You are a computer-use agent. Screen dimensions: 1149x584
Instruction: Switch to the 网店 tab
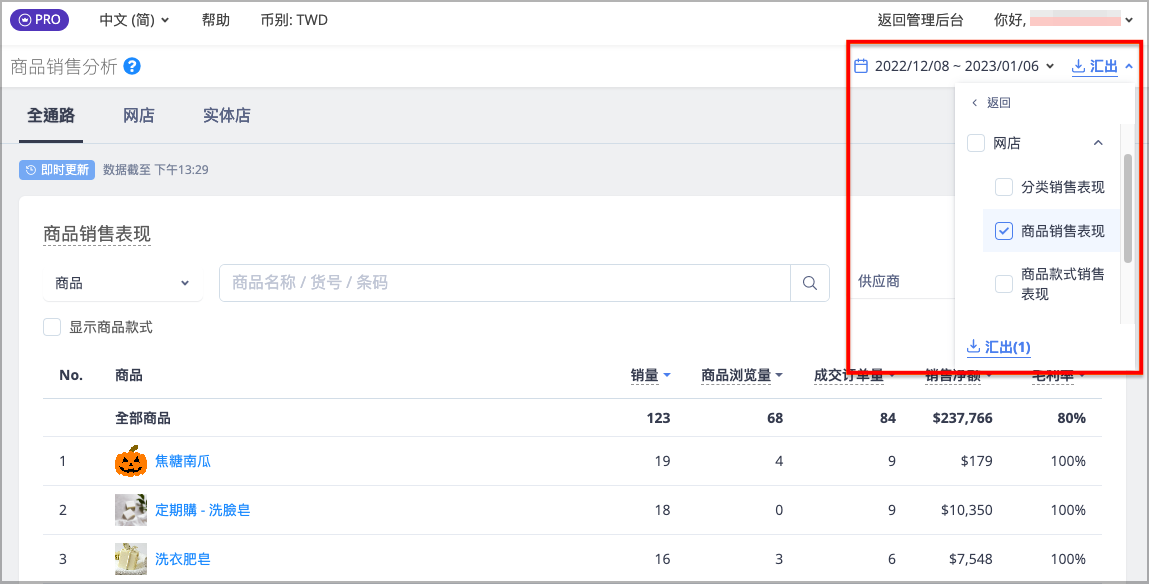138,115
